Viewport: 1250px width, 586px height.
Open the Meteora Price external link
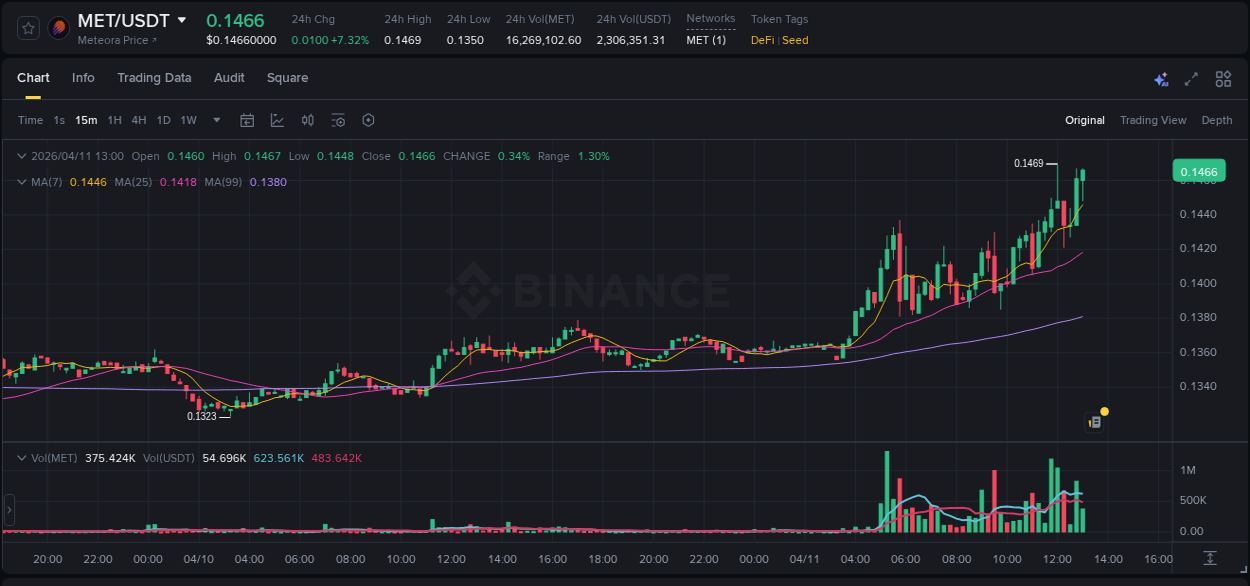point(118,40)
